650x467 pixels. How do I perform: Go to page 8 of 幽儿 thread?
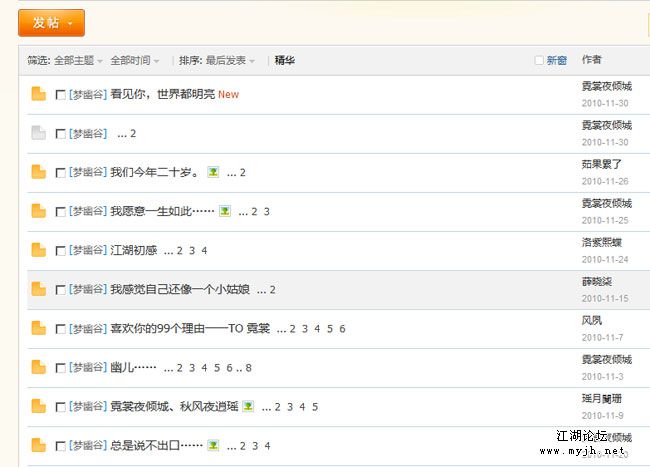[x=248, y=368]
